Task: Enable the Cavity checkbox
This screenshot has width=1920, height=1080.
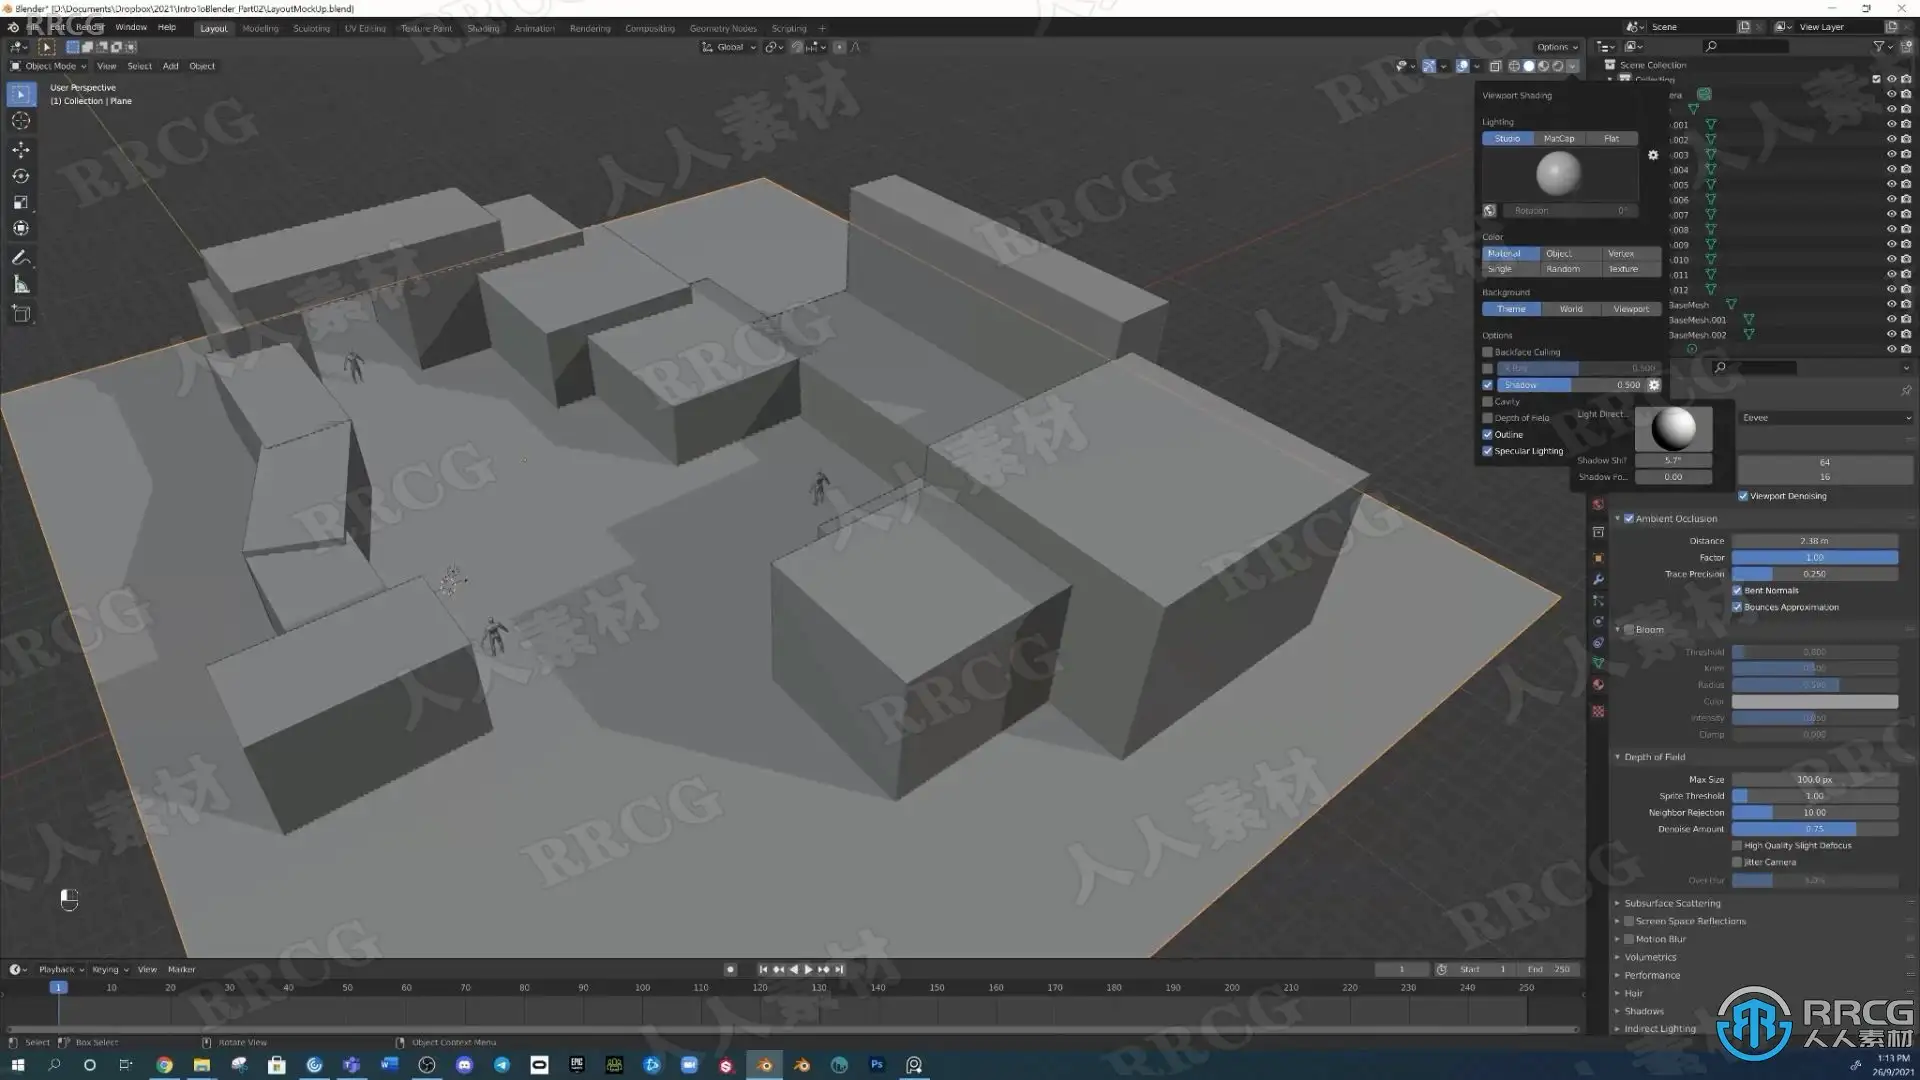Action: (1487, 402)
